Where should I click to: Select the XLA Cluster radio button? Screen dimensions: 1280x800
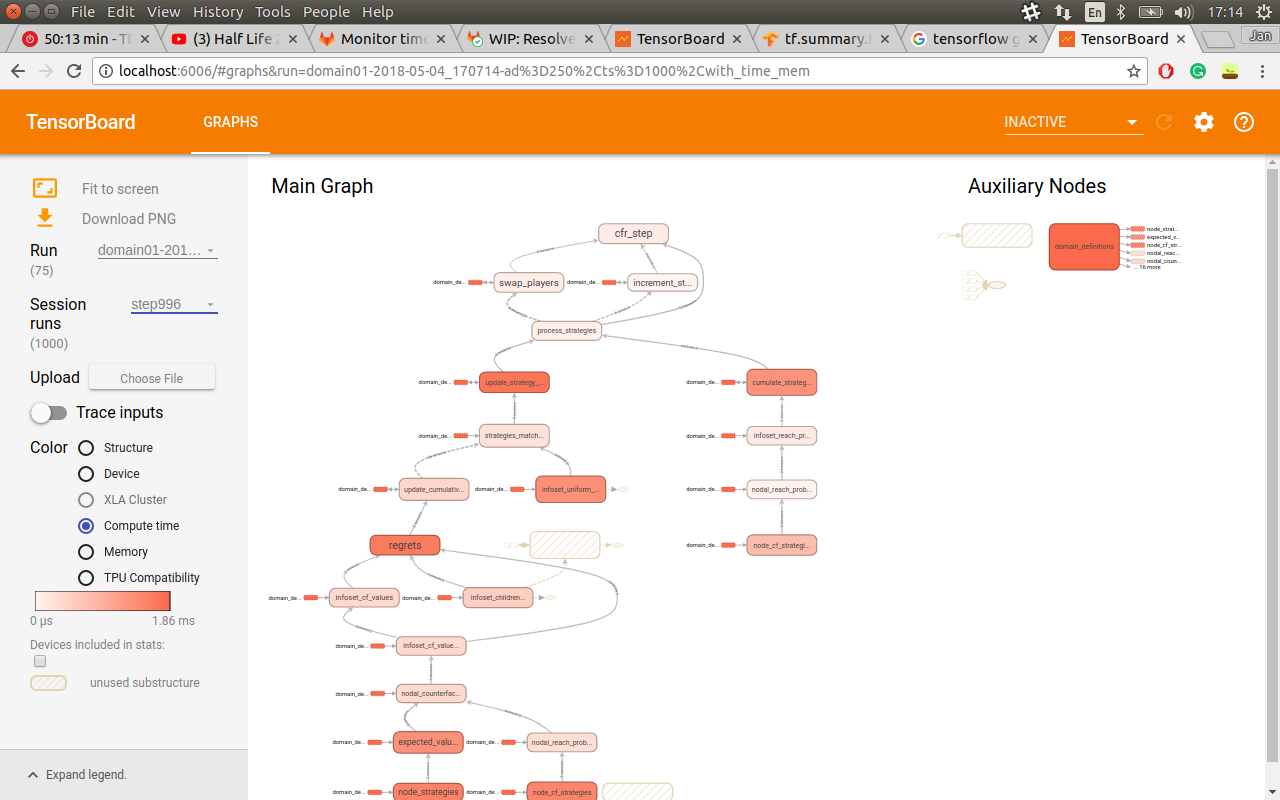86,500
